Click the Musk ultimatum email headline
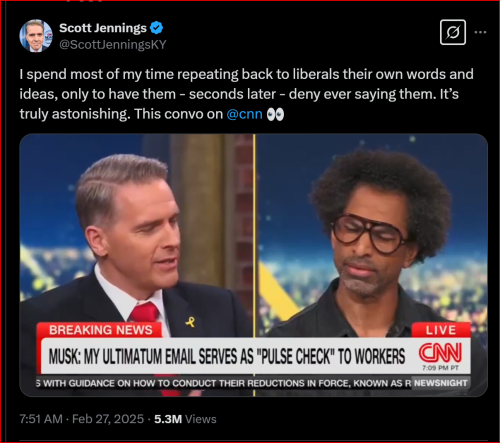 click(x=227, y=356)
